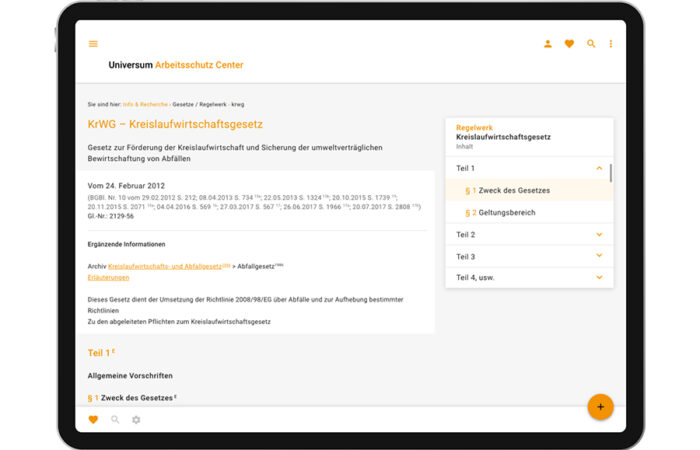The image size is (700, 450).
Task: Open the user profile icon
Action: coord(547,44)
